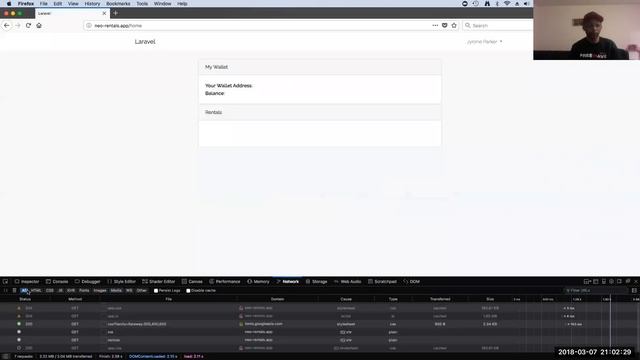Filter network requests by XHR

tap(71, 291)
